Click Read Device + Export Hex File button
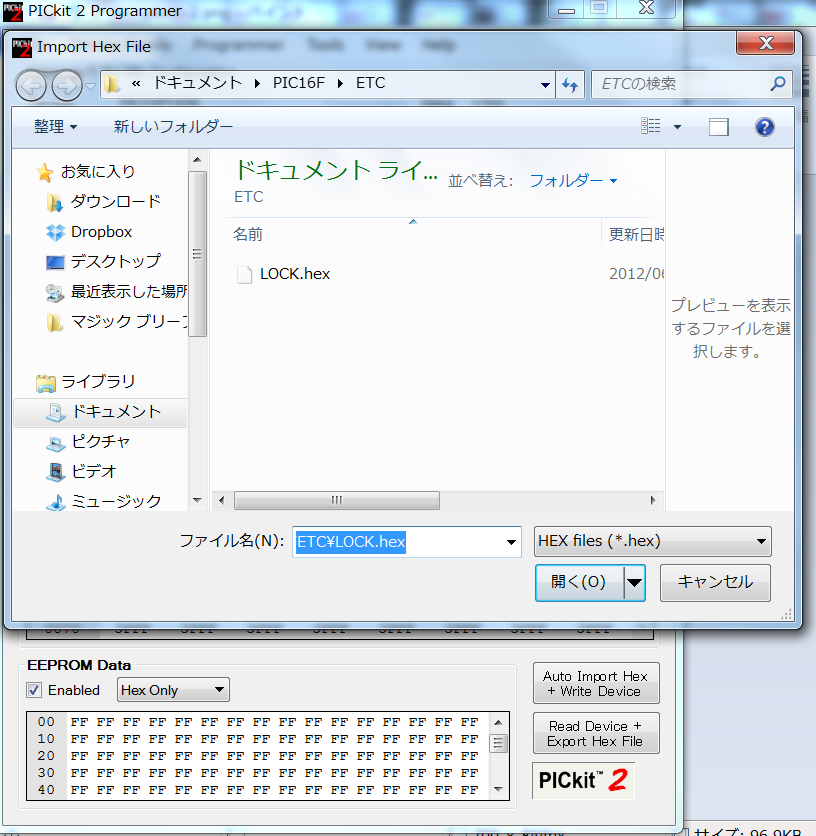The width and height of the screenshot is (816, 836). tap(596, 734)
